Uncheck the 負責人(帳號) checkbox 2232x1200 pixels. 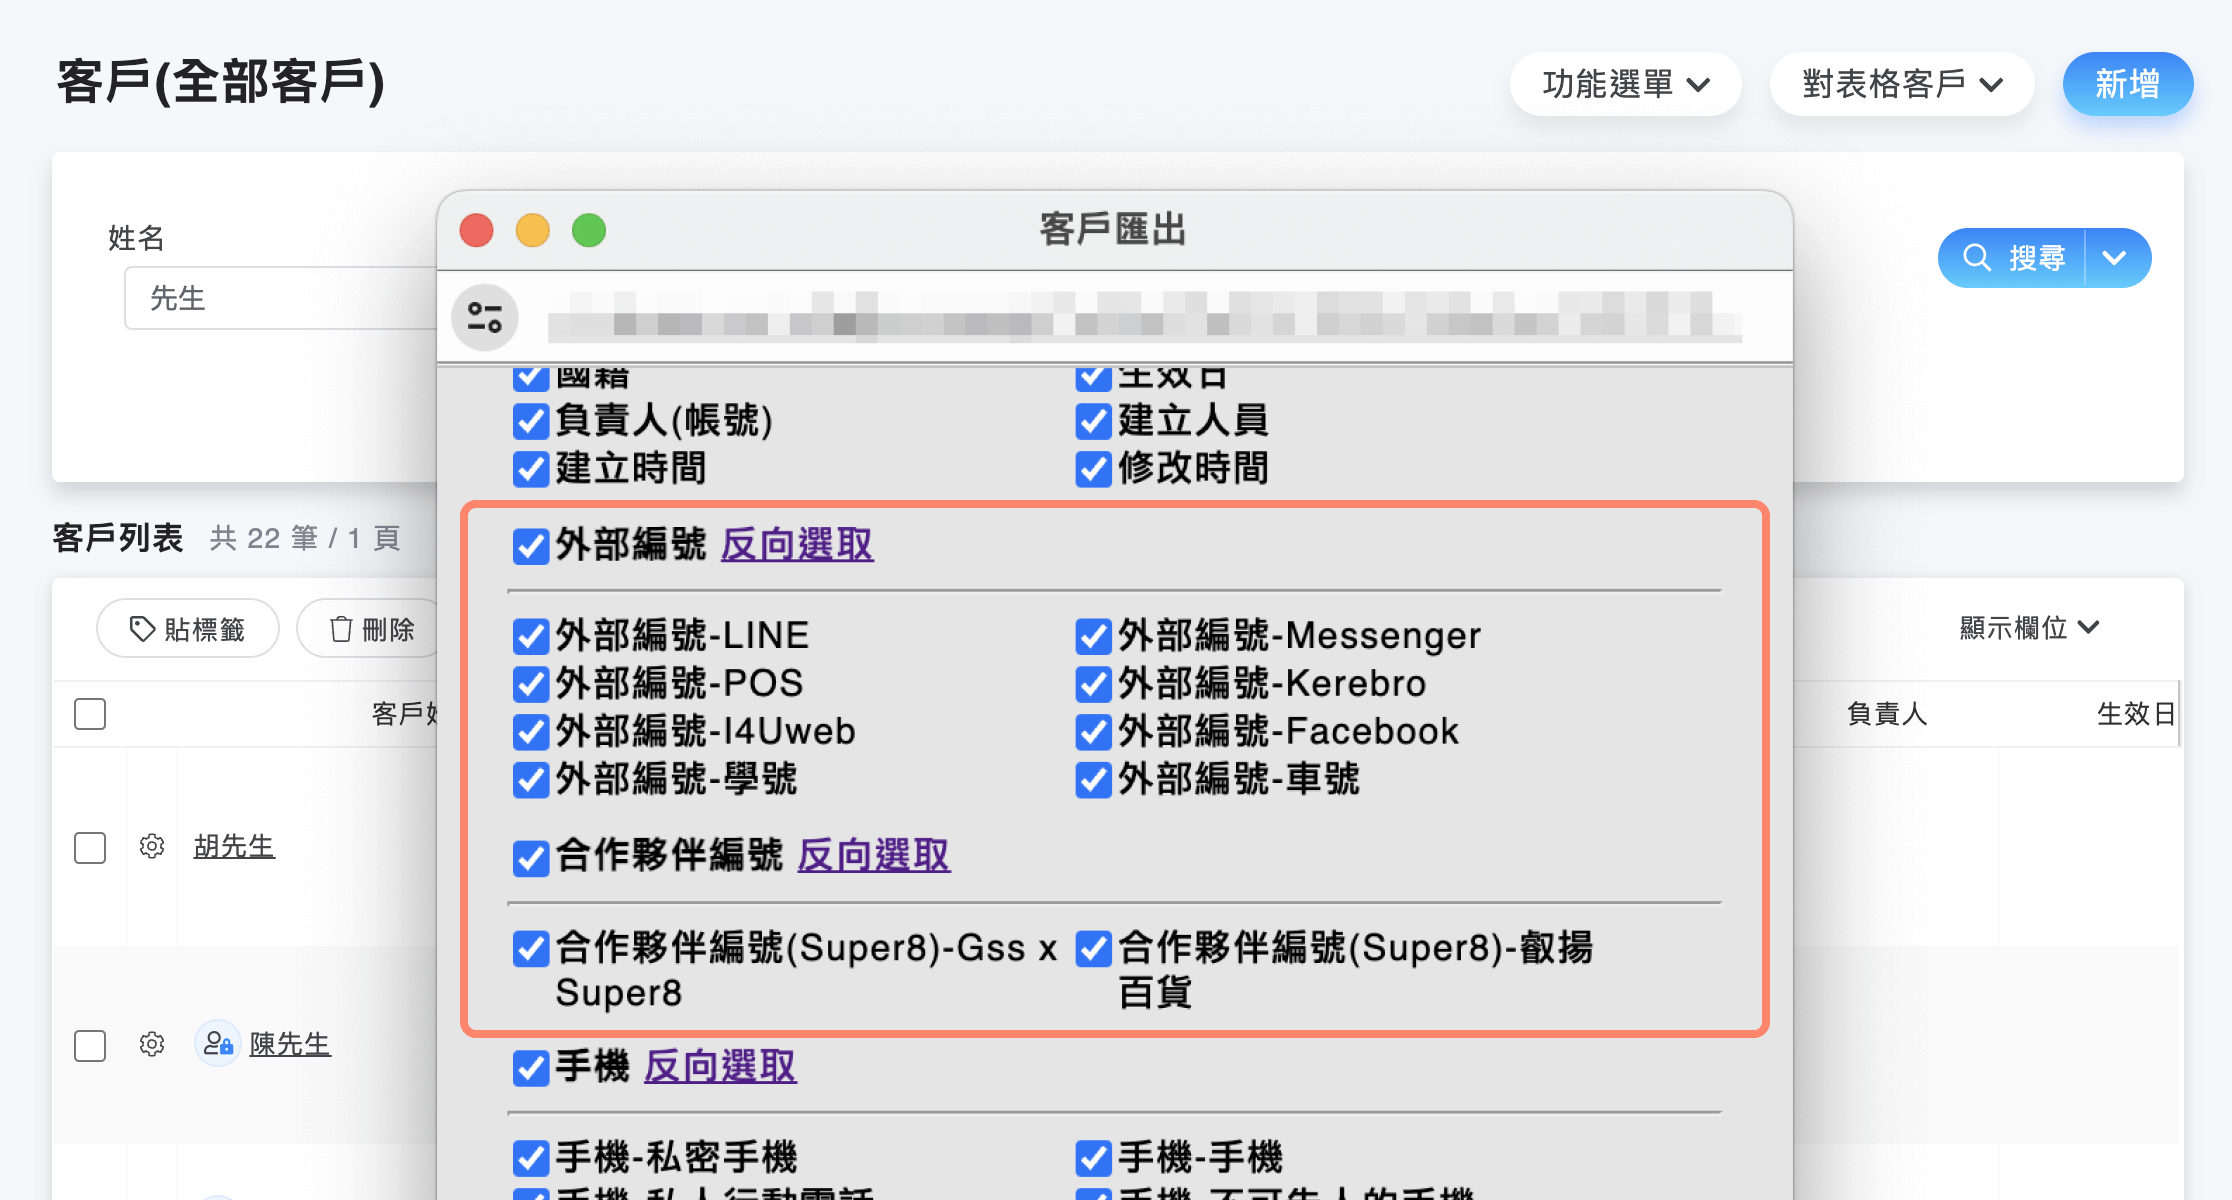(x=531, y=421)
